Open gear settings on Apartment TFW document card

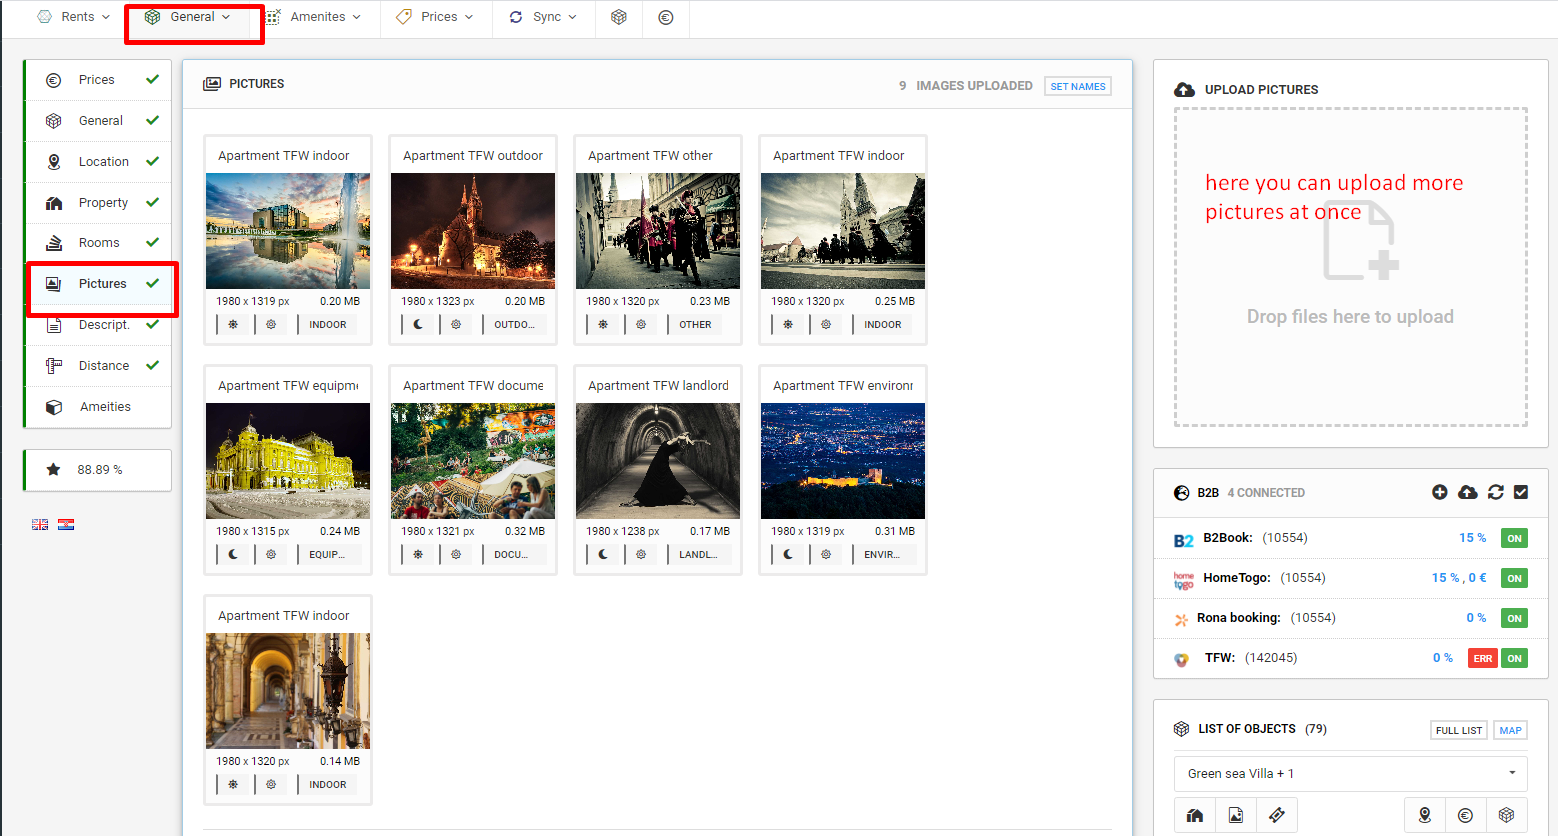click(x=456, y=554)
